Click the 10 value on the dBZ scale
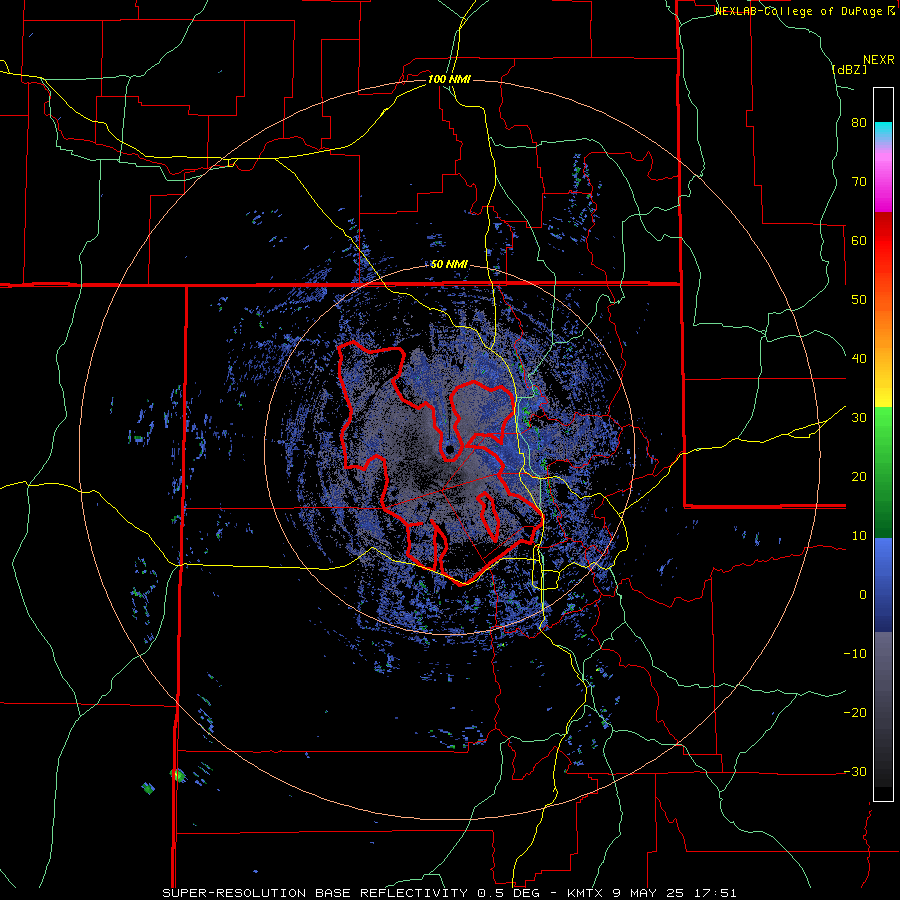 pos(859,536)
